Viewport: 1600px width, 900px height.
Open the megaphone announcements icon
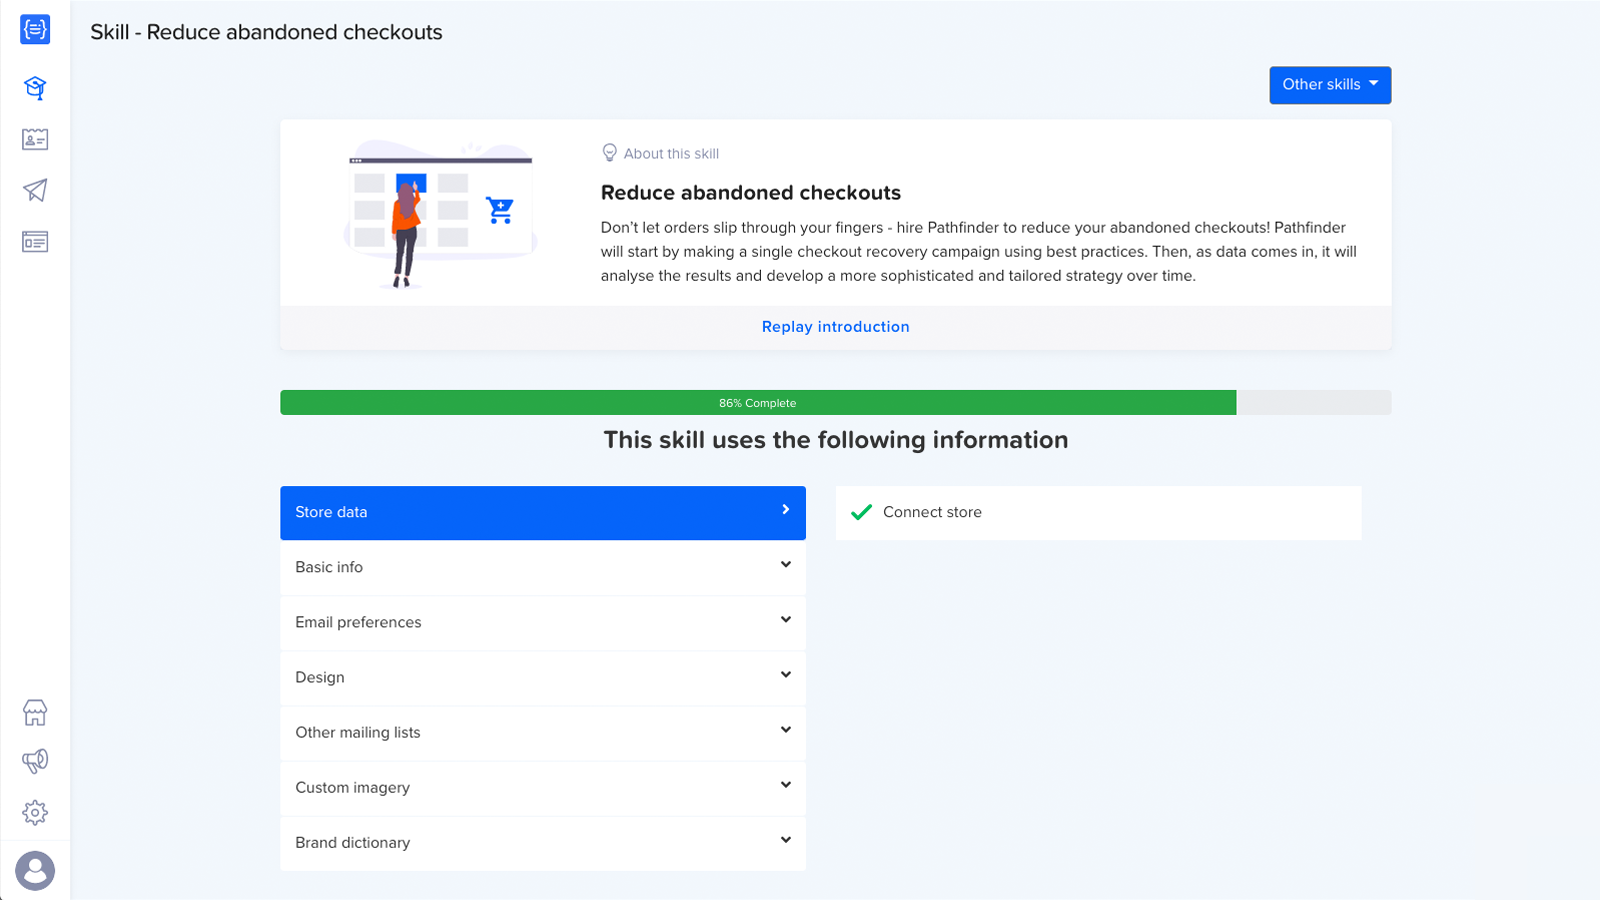pyautogui.click(x=35, y=761)
